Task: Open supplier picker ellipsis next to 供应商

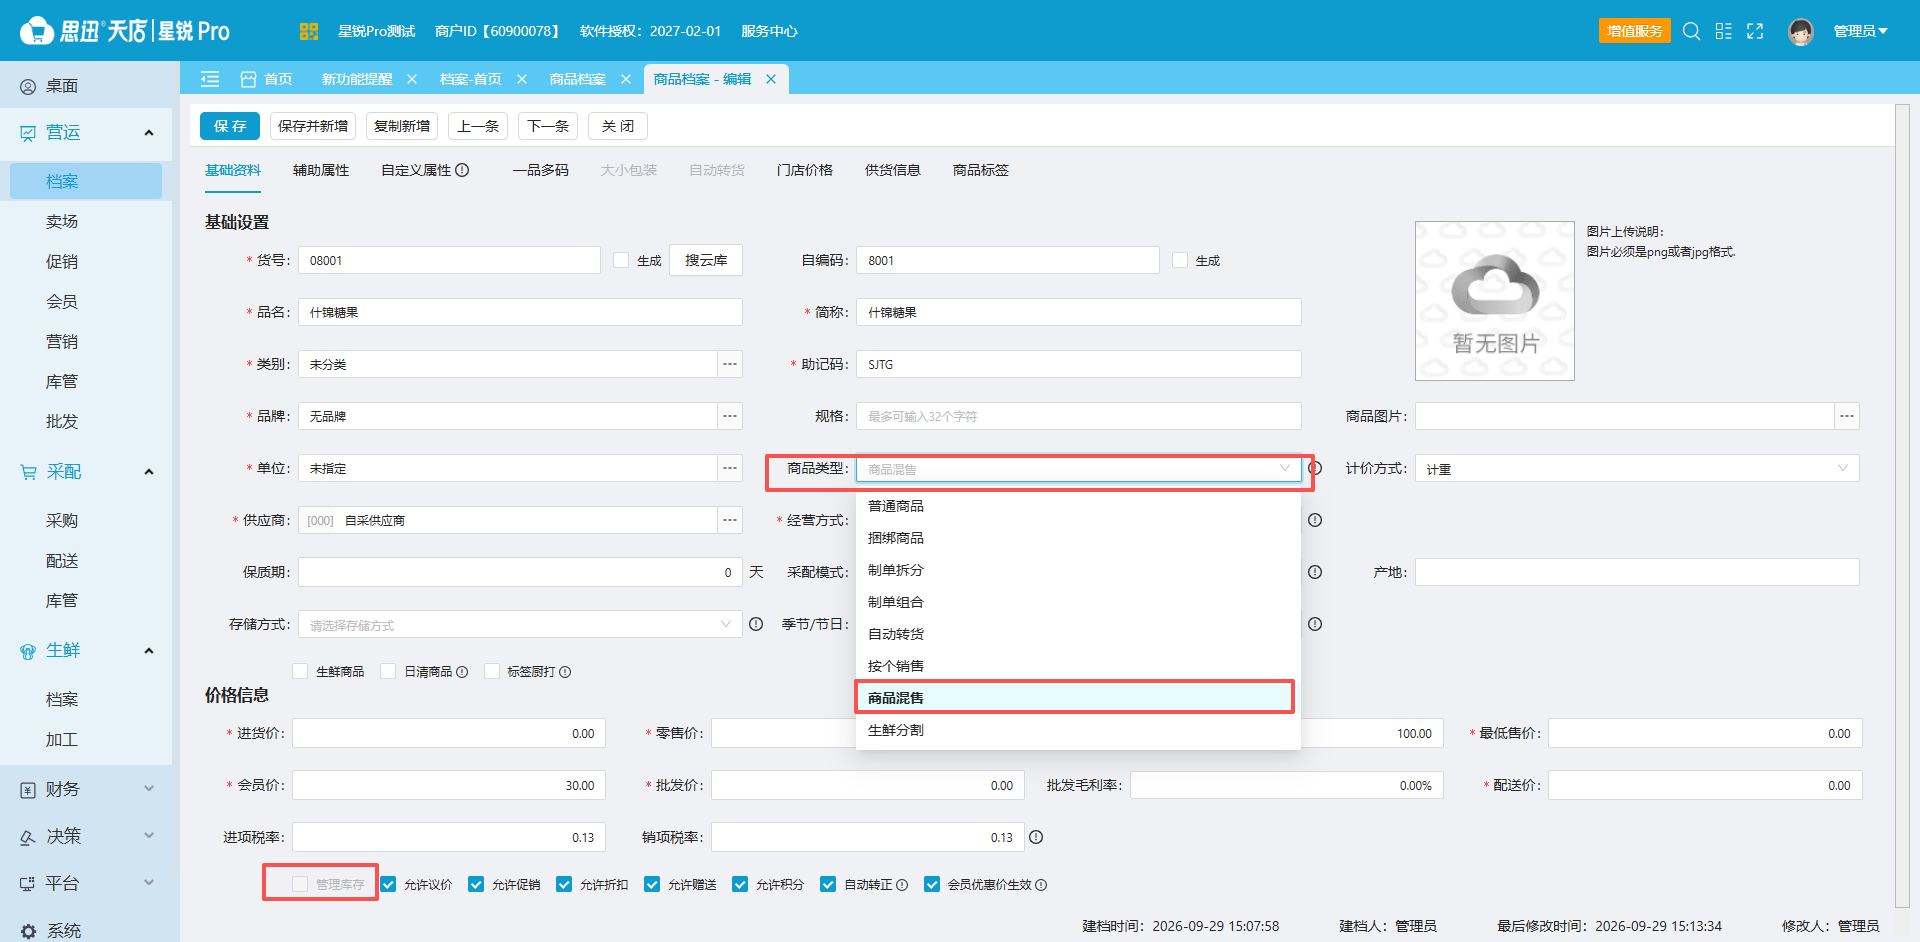Action: point(730,520)
